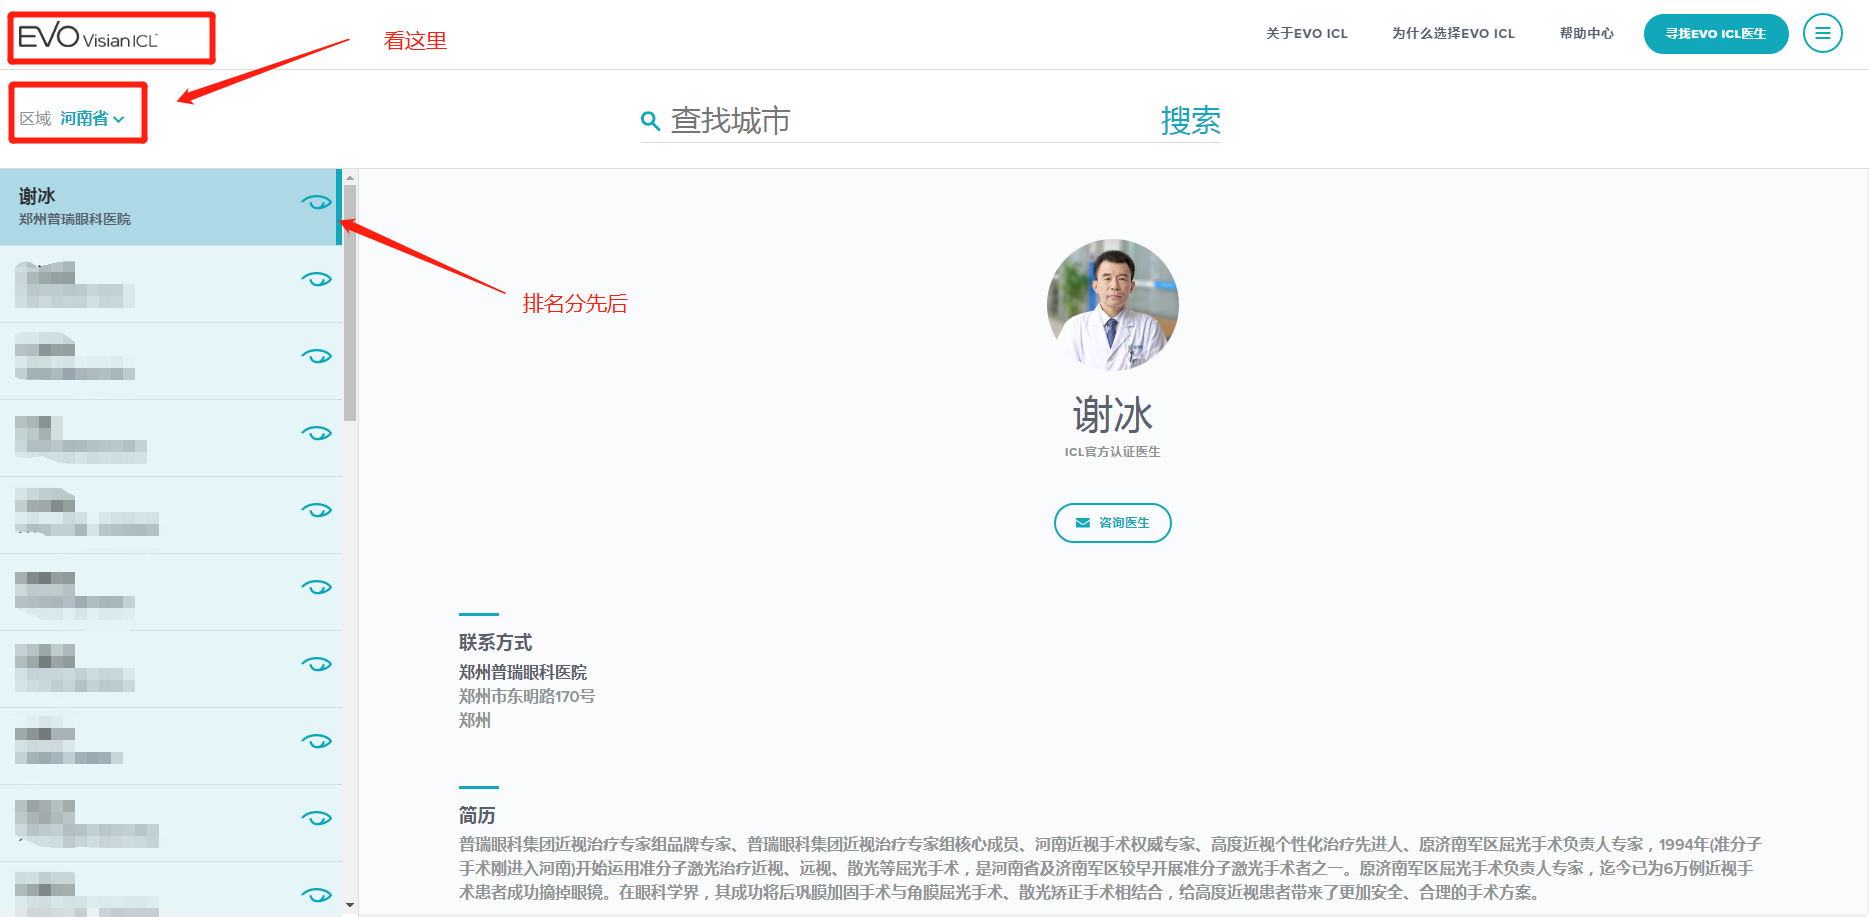The height and width of the screenshot is (917, 1869).
Task: Click the 搜索 link
Action: click(1190, 121)
